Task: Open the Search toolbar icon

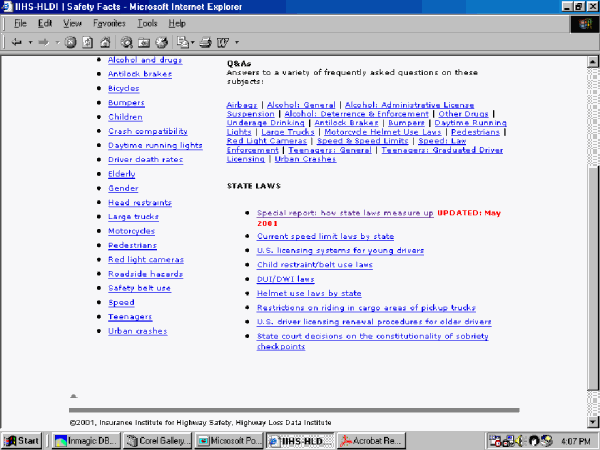Action: click(126, 42)
